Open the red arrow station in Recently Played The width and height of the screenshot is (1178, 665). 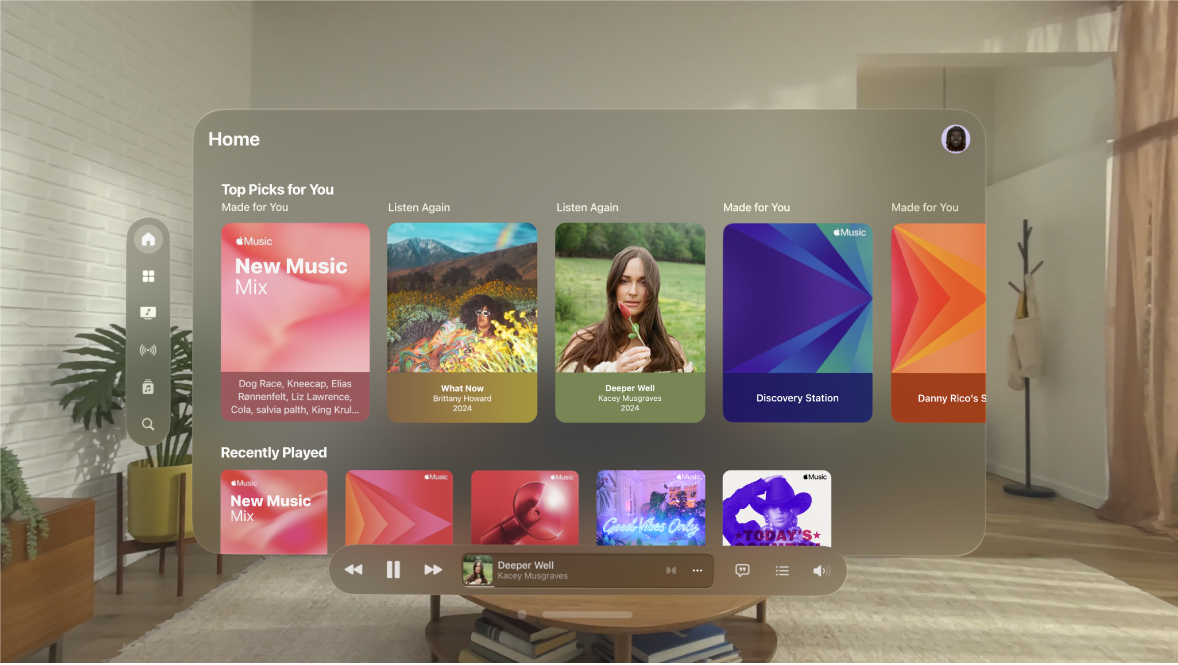point(399,508)
